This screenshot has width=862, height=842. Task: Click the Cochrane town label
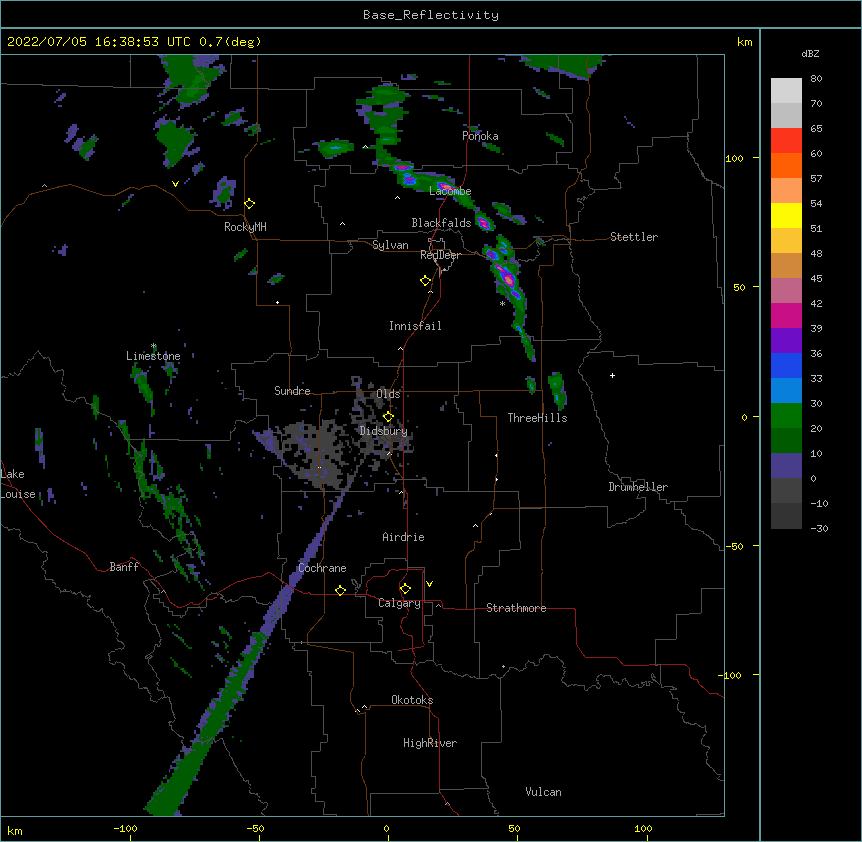tap(322, 568)
